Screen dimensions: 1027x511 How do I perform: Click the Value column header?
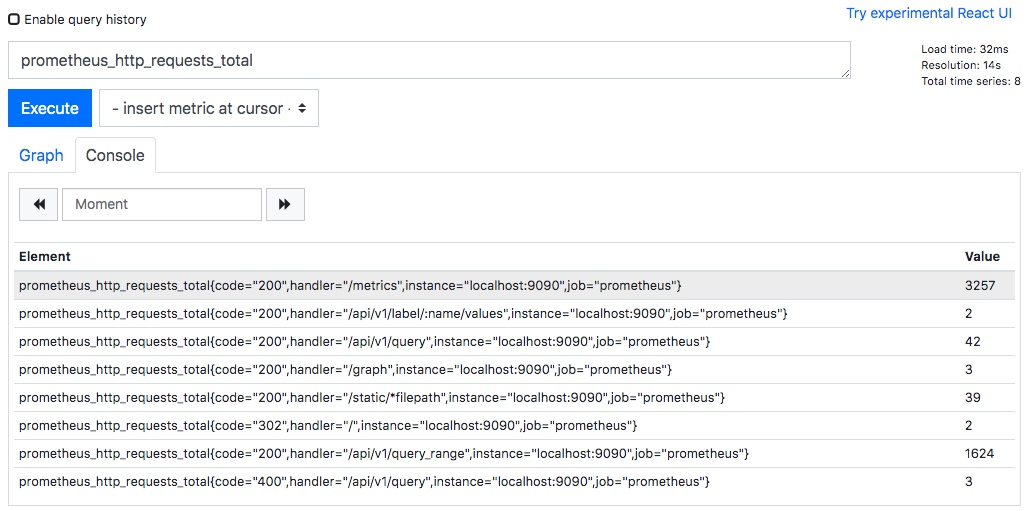[981, 257]
